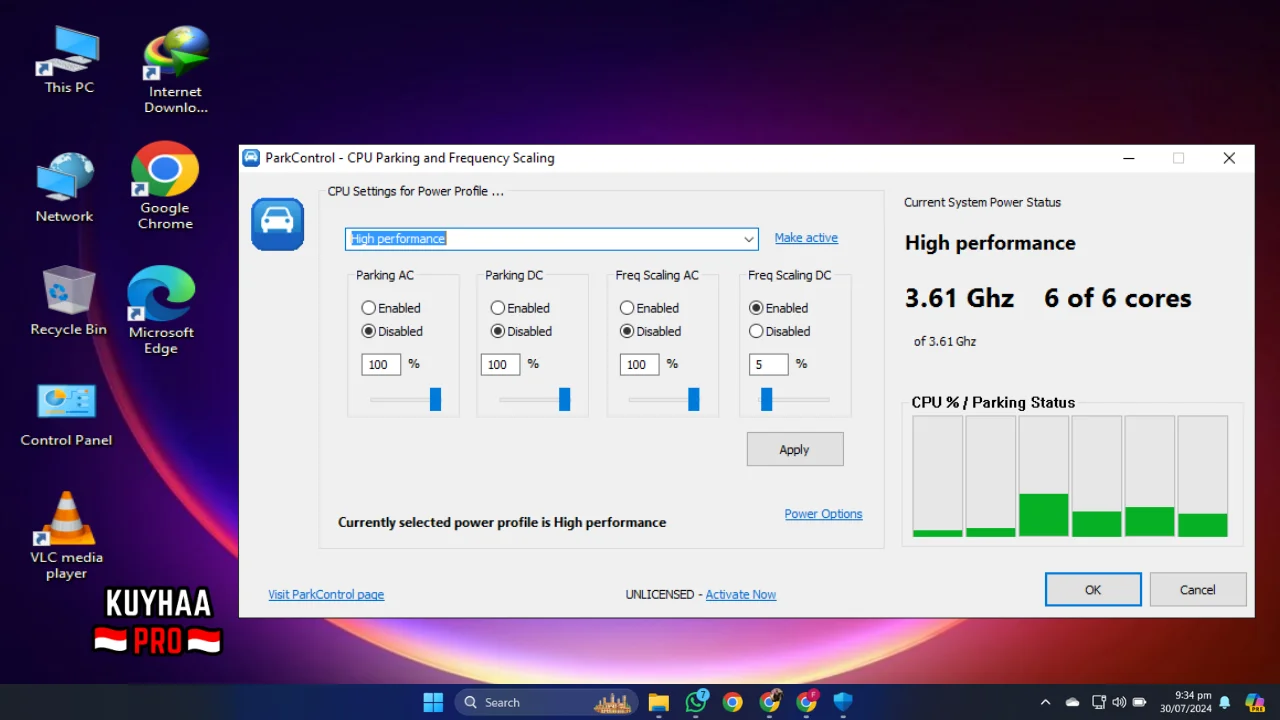Open Copilot preview icon in taskbar

pos(1254,702)
